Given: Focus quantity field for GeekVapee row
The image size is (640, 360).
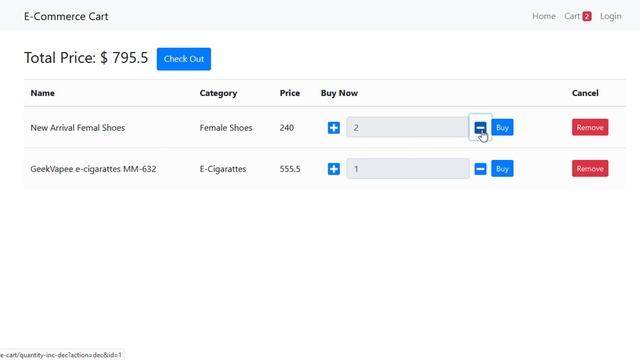Looking at the screenshot, I should 408,169.
